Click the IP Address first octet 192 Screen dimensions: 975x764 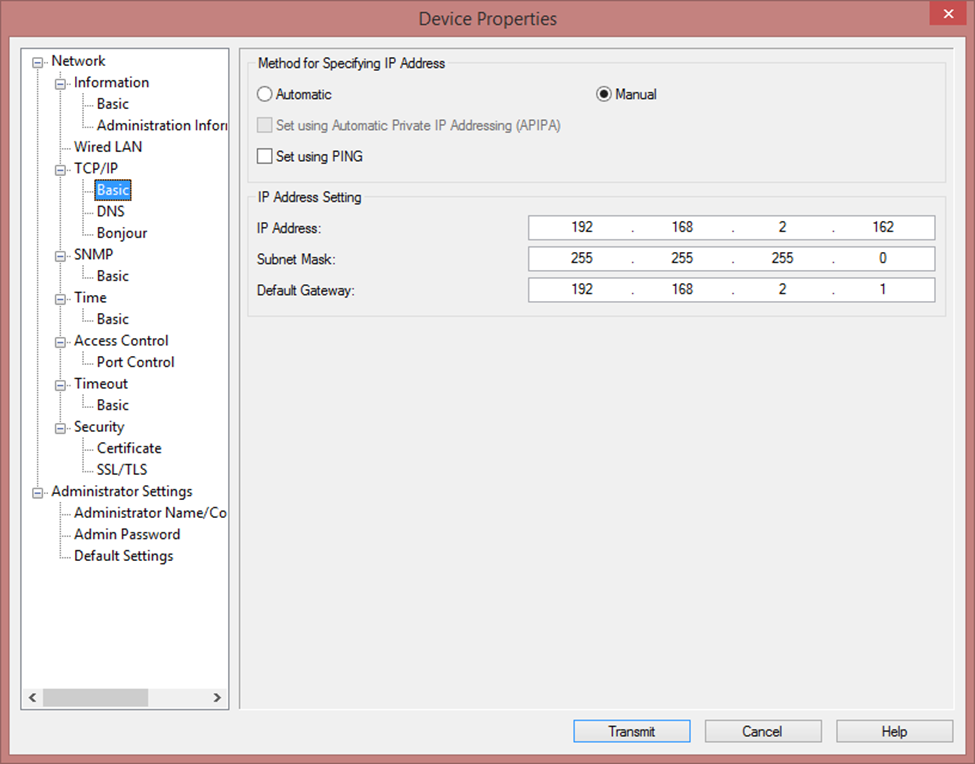pos(582,228)
